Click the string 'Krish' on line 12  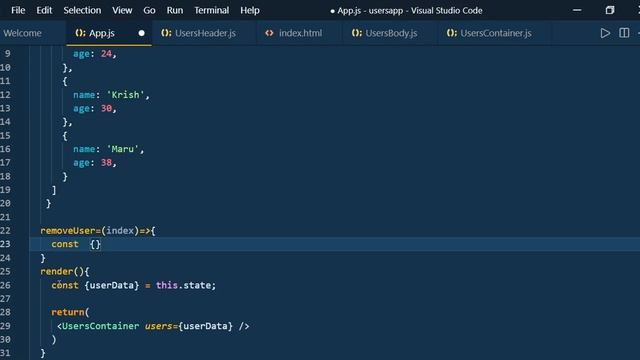pyautogui.click(x=126, y=95)
